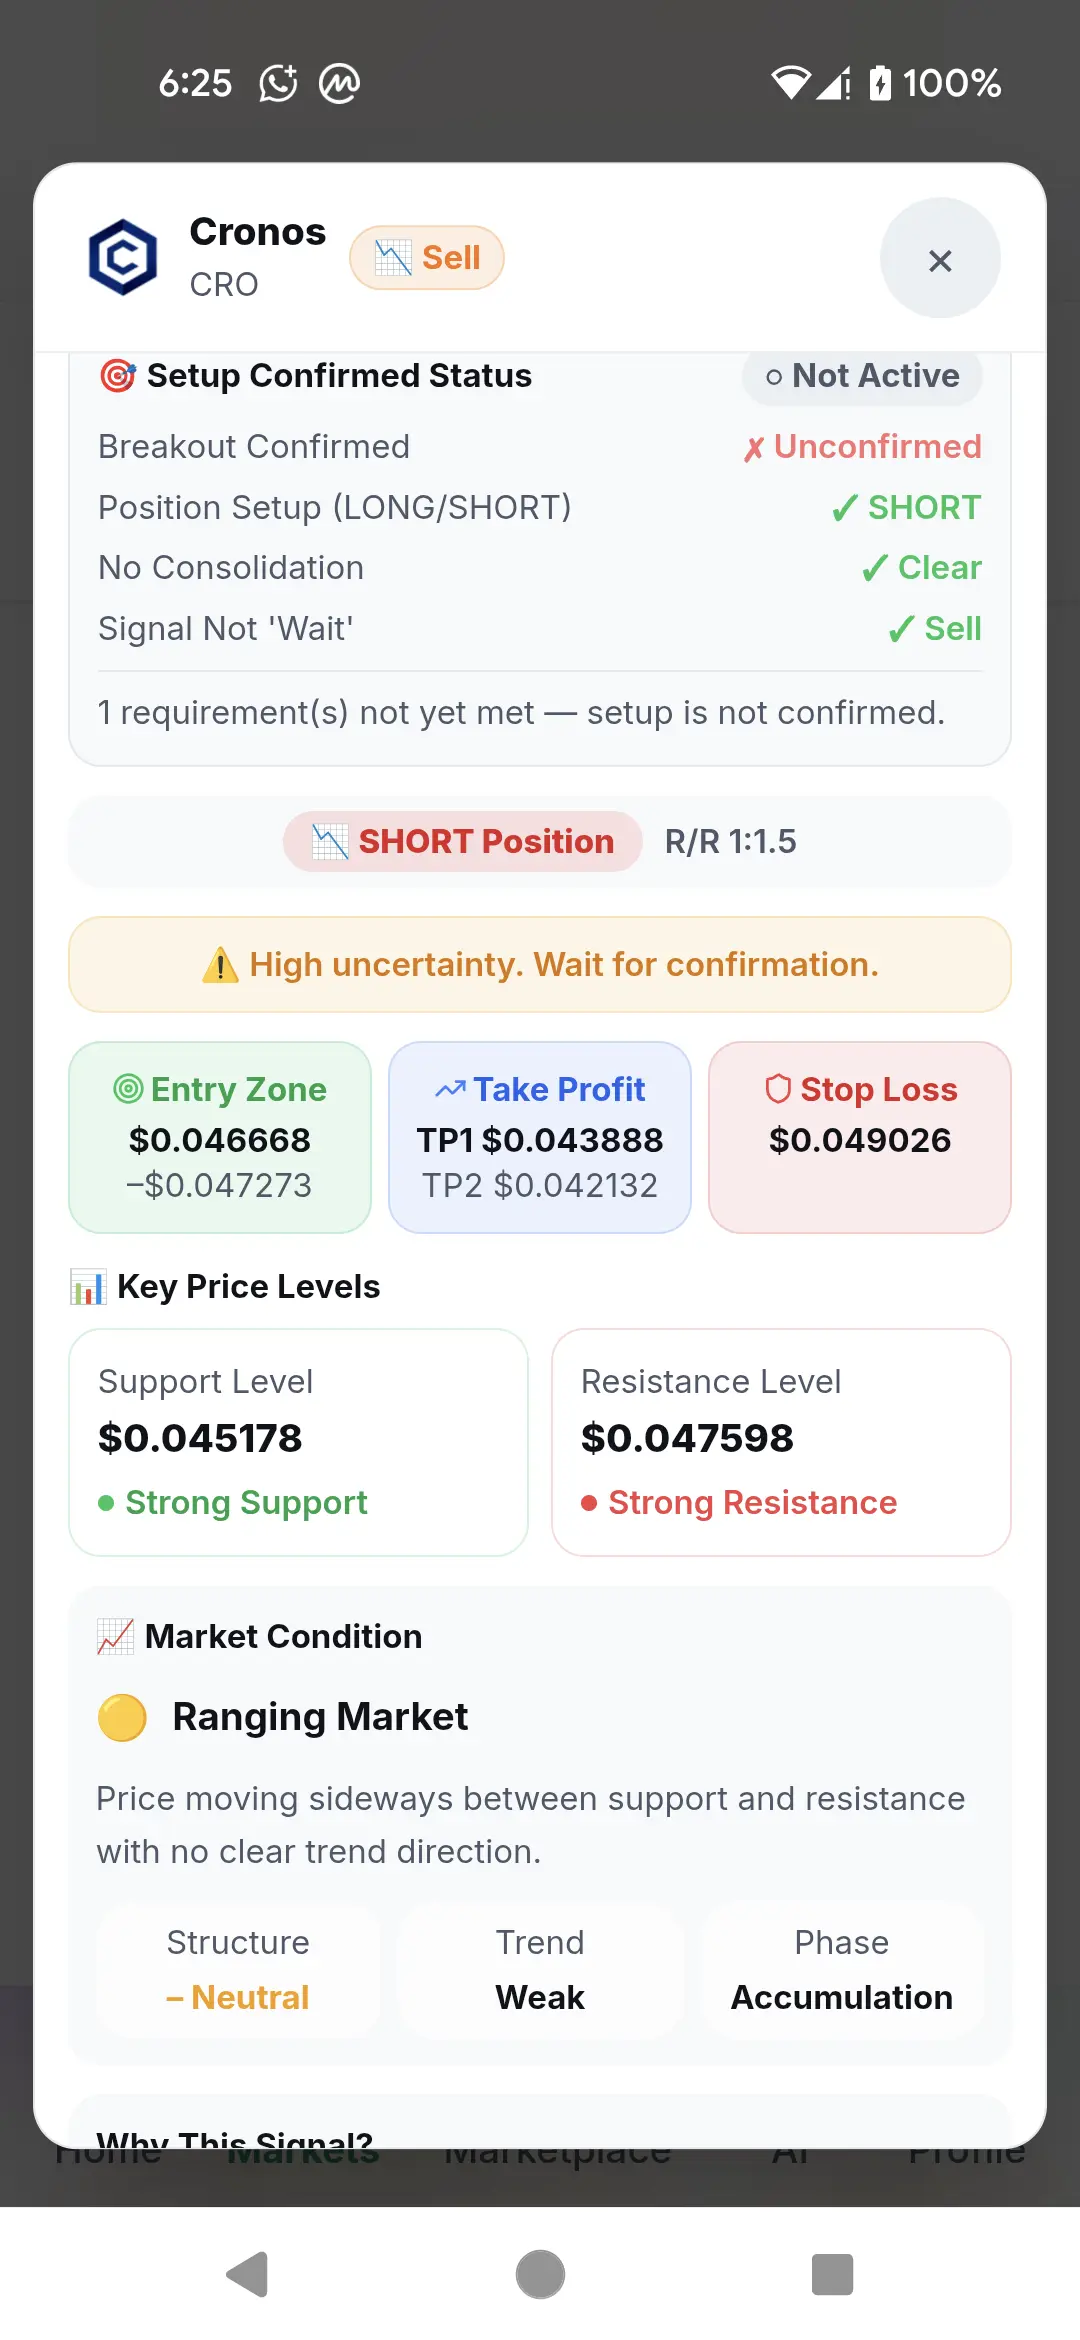Tap the red Strong Resistance indicator dot
Image resolution: width=1080 pixels, height=2340 pixels.
click(x=589, y=1503)
